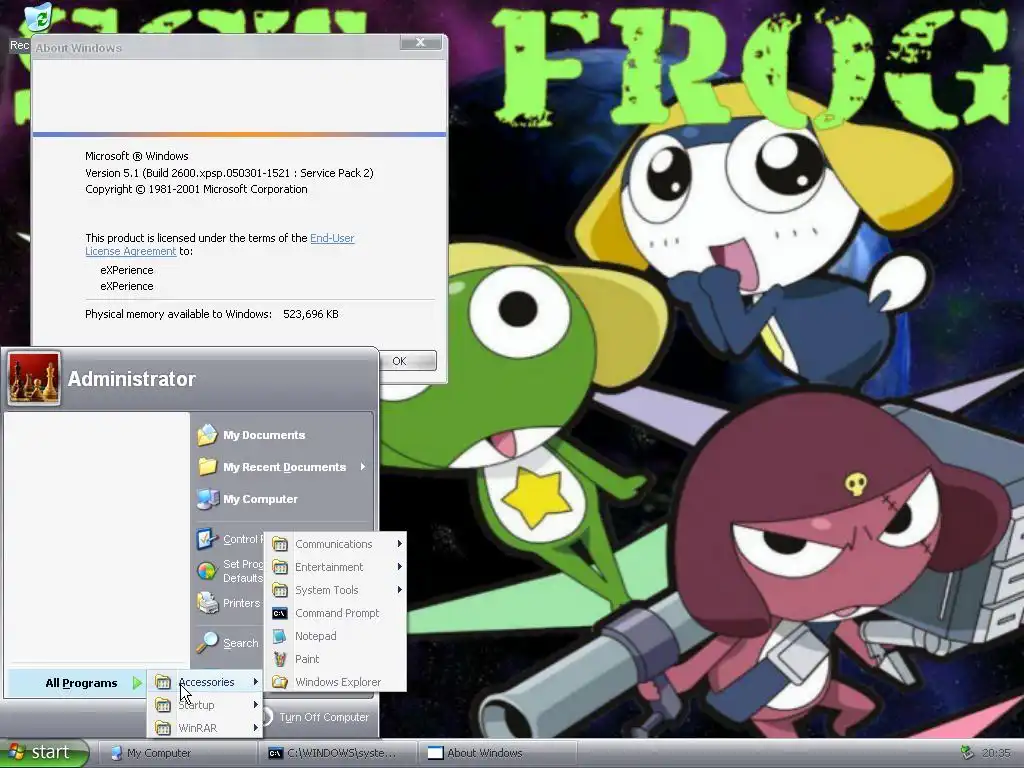
Task: Switch to My Computer taskbar button
Action: coord(178,753)
